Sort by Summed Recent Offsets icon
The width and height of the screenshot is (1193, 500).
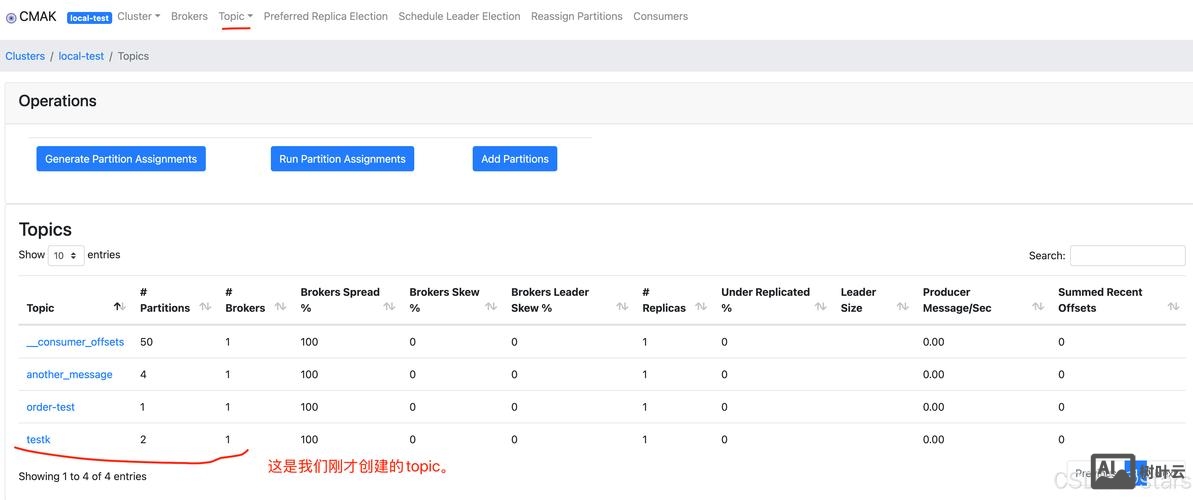(1173, 307)
